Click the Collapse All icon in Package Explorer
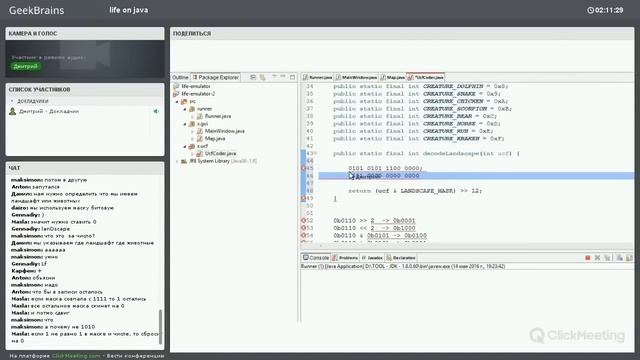Image resolution: width=640 pixels, height=360 pixels. pos(253,77)
